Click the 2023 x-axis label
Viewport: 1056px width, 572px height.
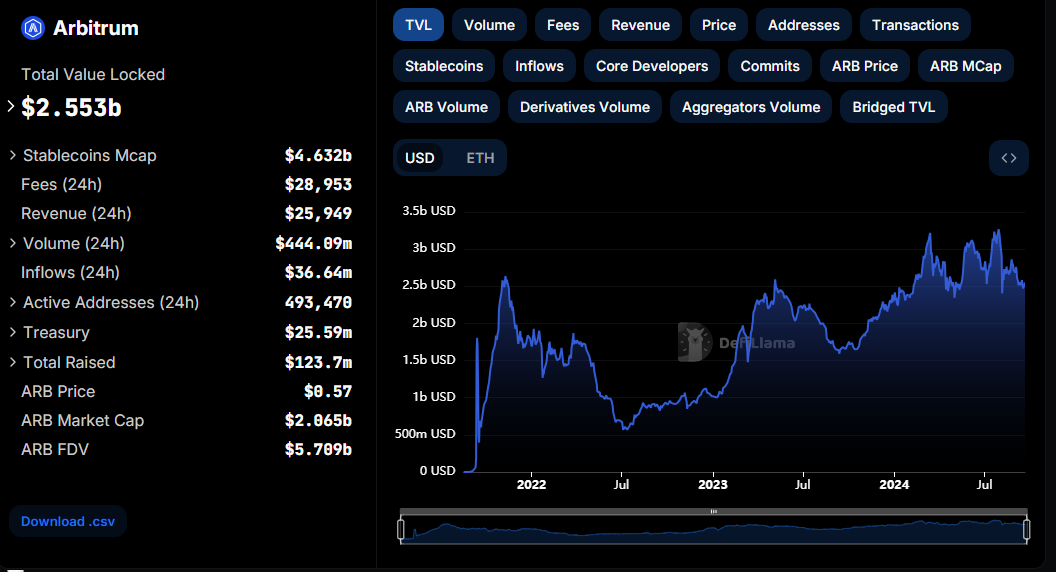click(x=713, y=484)
